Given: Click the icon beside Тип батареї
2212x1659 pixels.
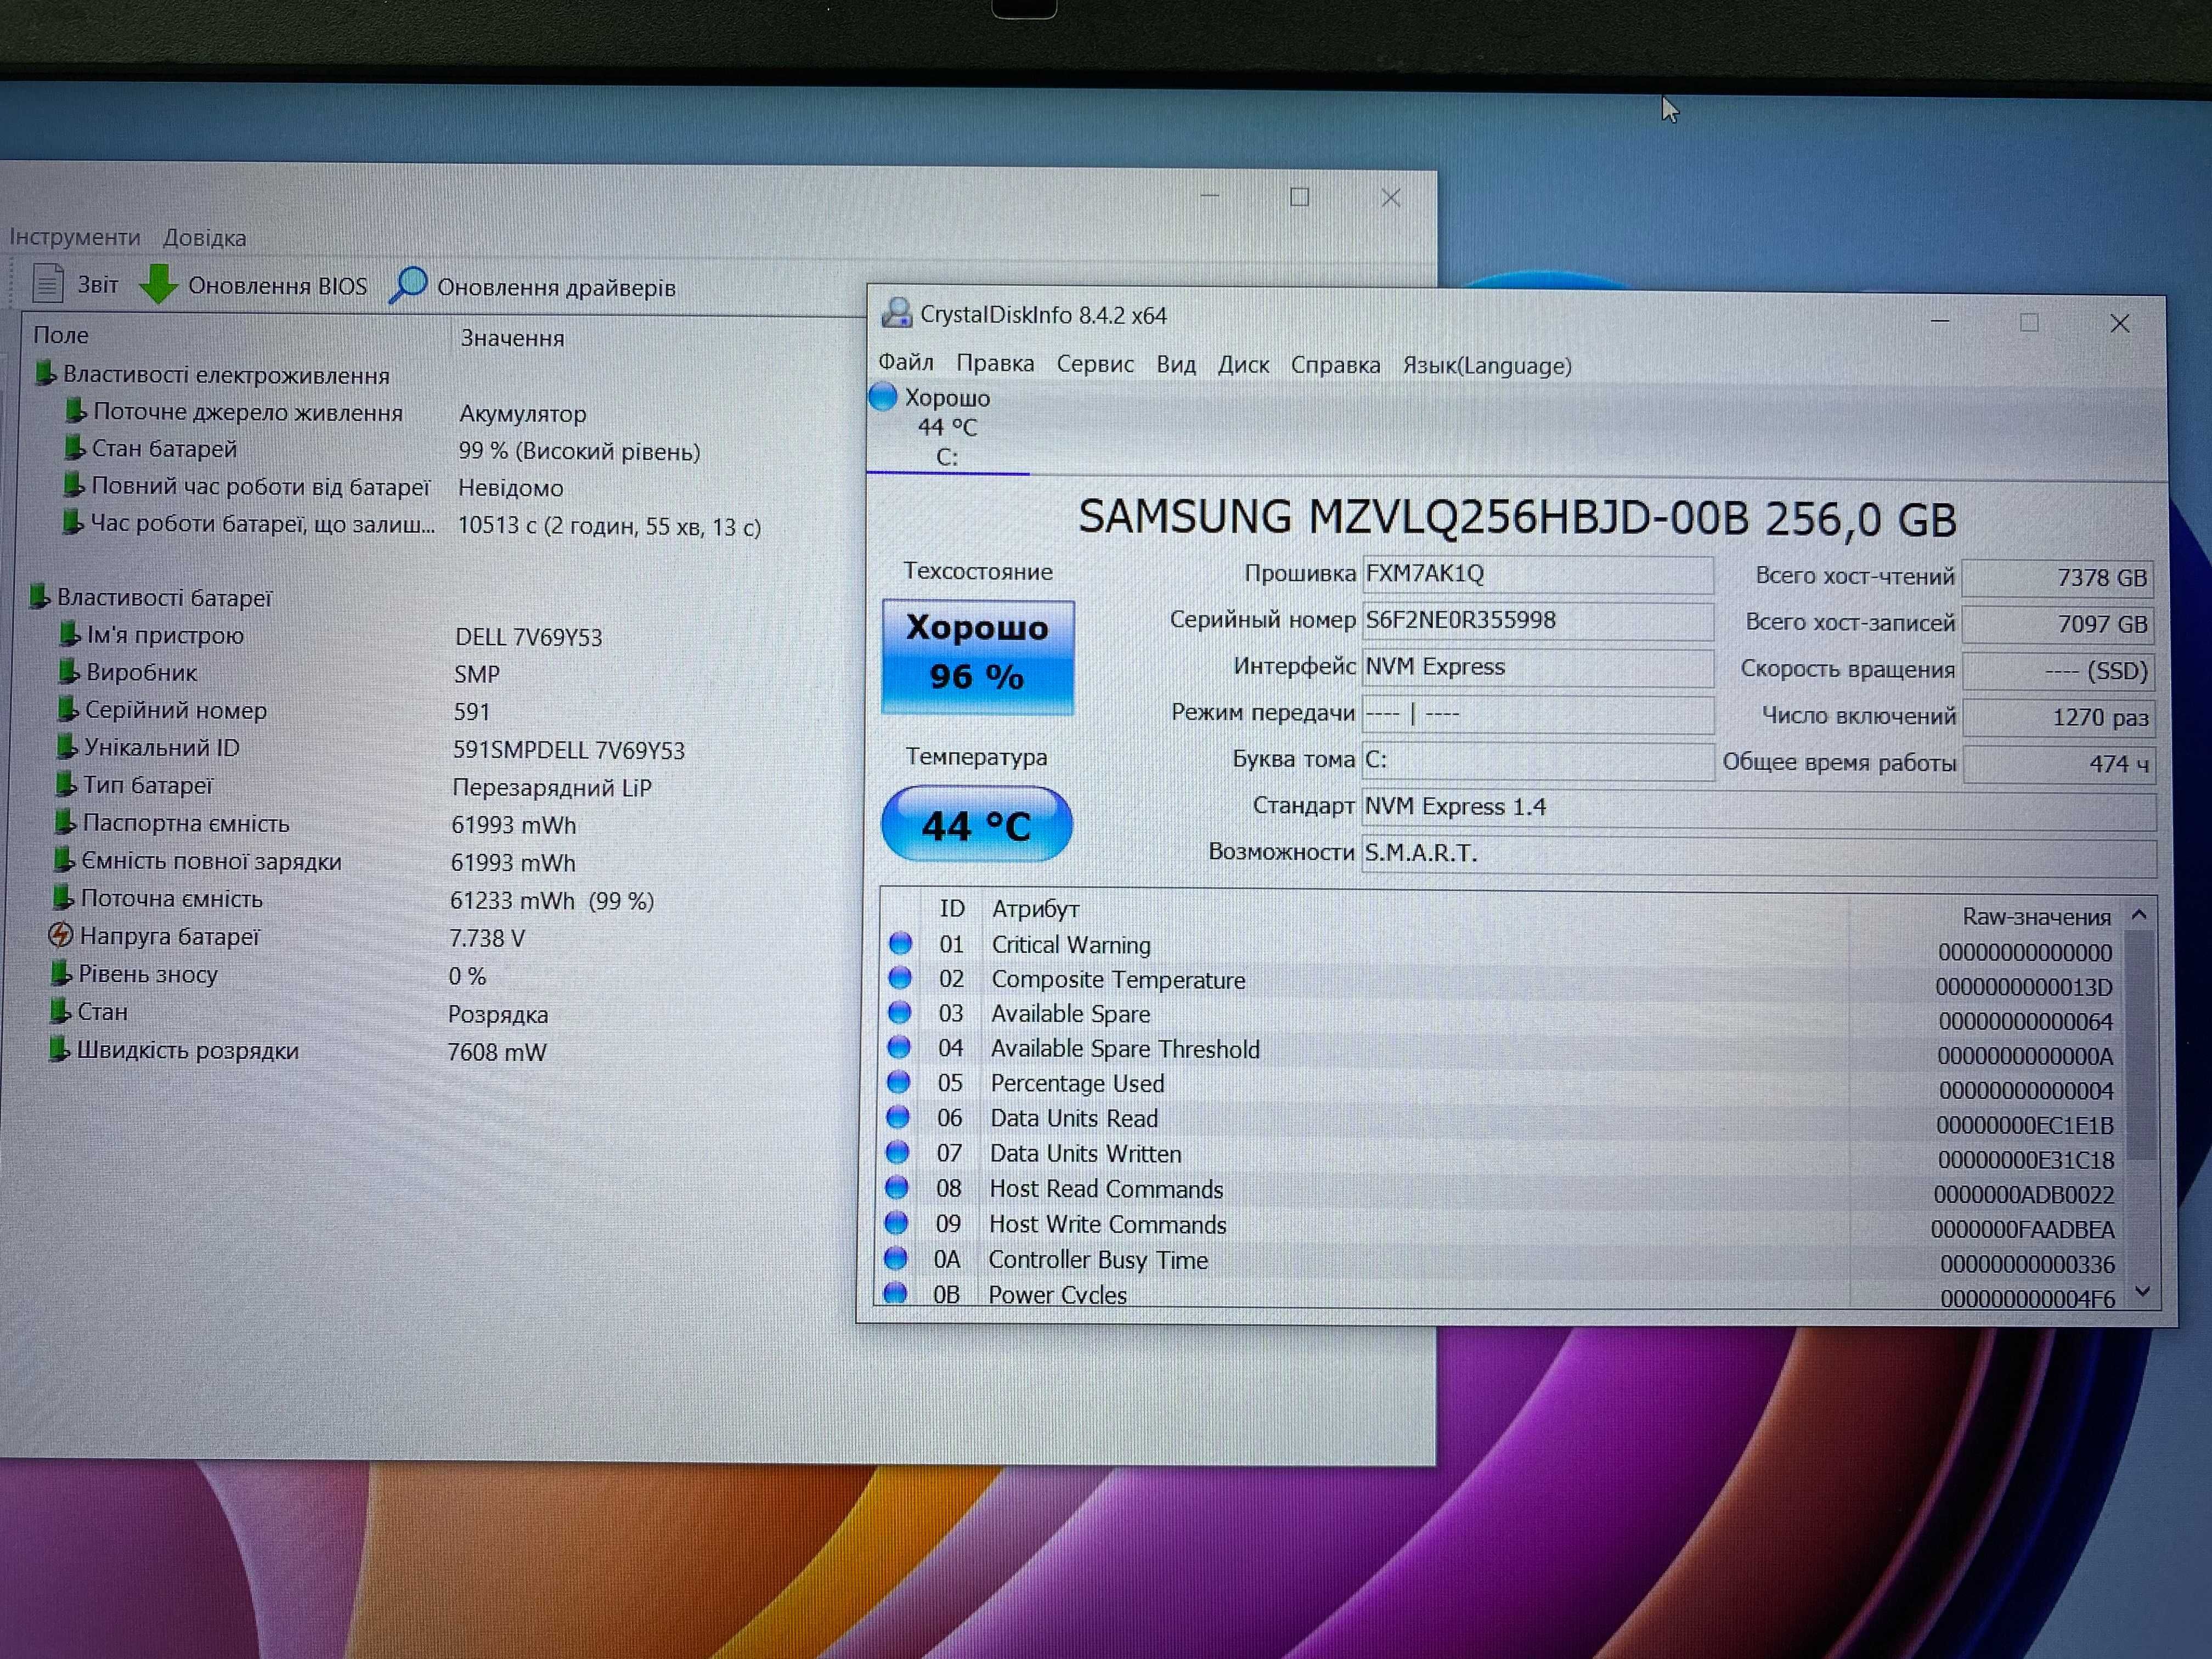Looking at the screenshot, I should tap(65, 783).
